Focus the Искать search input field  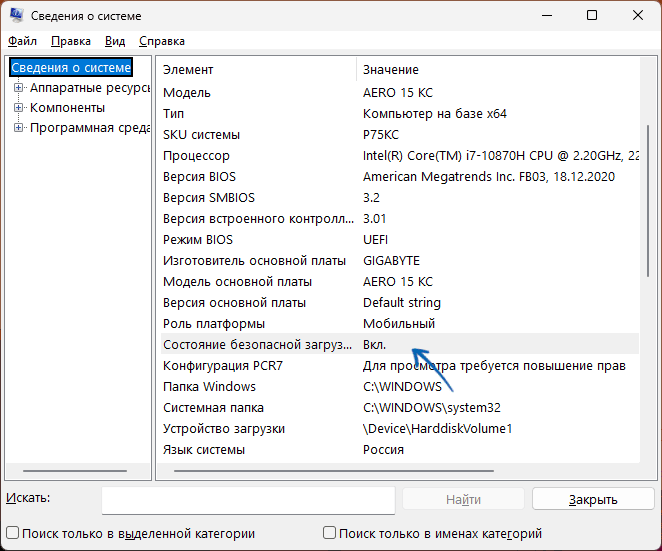coord(248,499)
